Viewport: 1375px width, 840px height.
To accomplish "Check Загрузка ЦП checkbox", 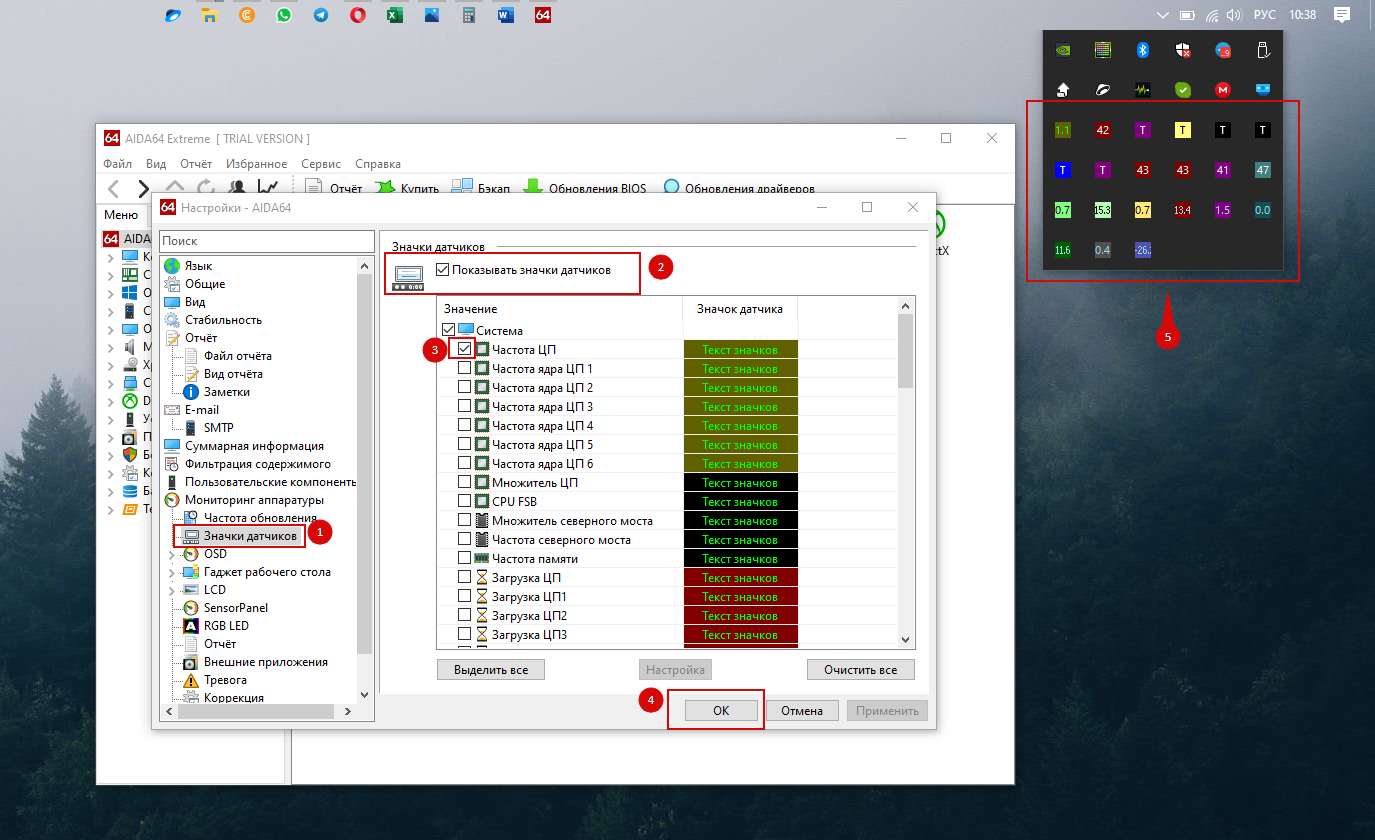I will 465,577.
